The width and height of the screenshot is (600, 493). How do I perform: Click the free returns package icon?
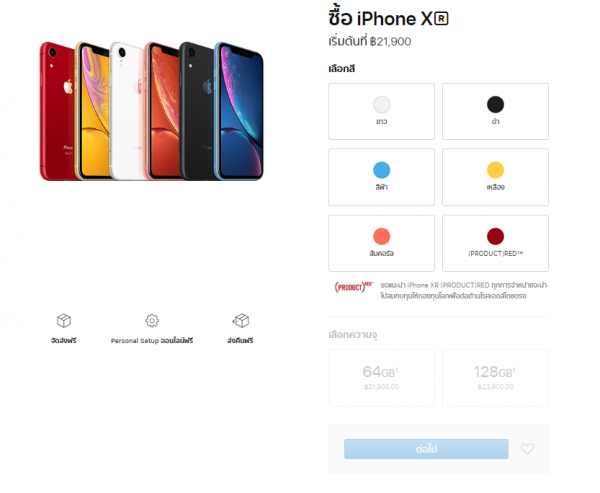click(x=241, y=320)
